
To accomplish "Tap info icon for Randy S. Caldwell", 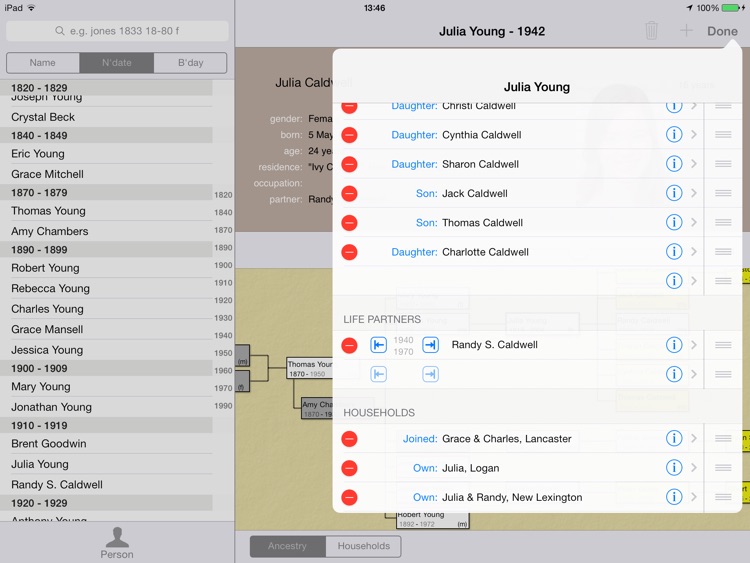I will point(673,345).
